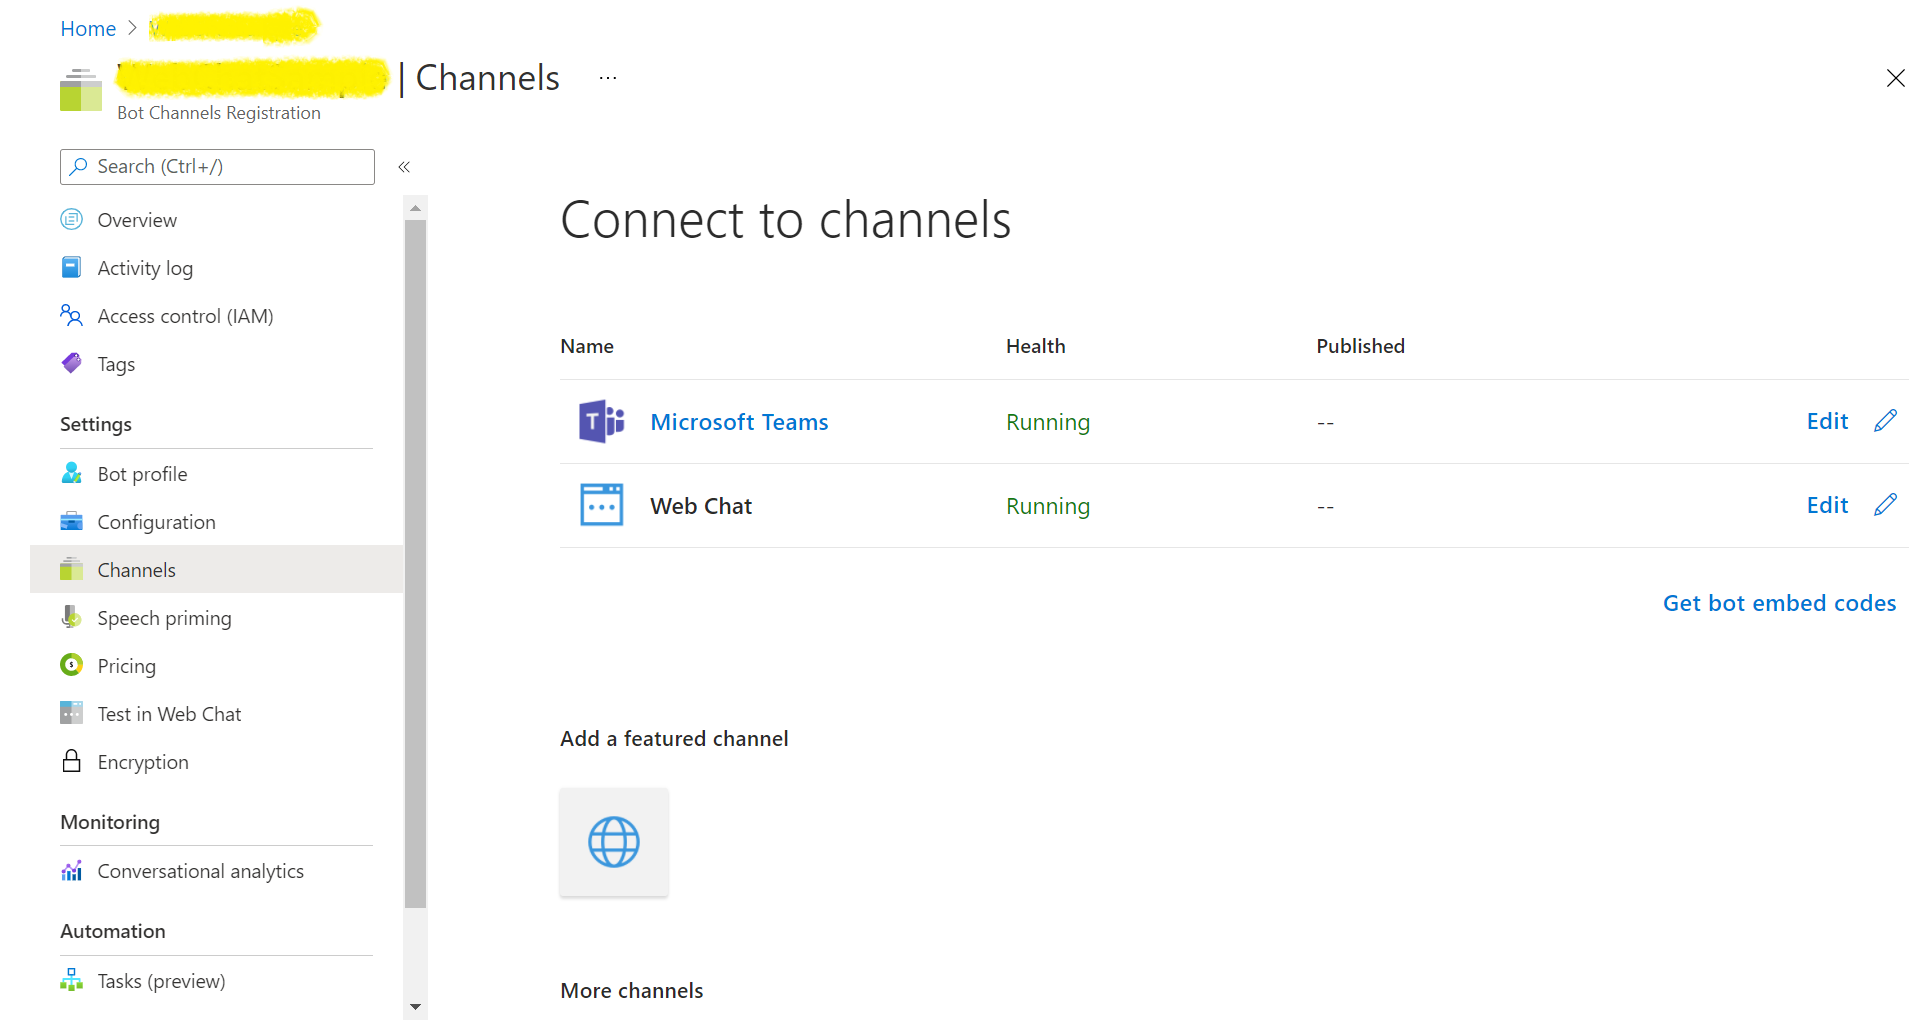Click the Channels icon in the sidebar
This screenshot has width=1920, height=1025.
(71, 569)
